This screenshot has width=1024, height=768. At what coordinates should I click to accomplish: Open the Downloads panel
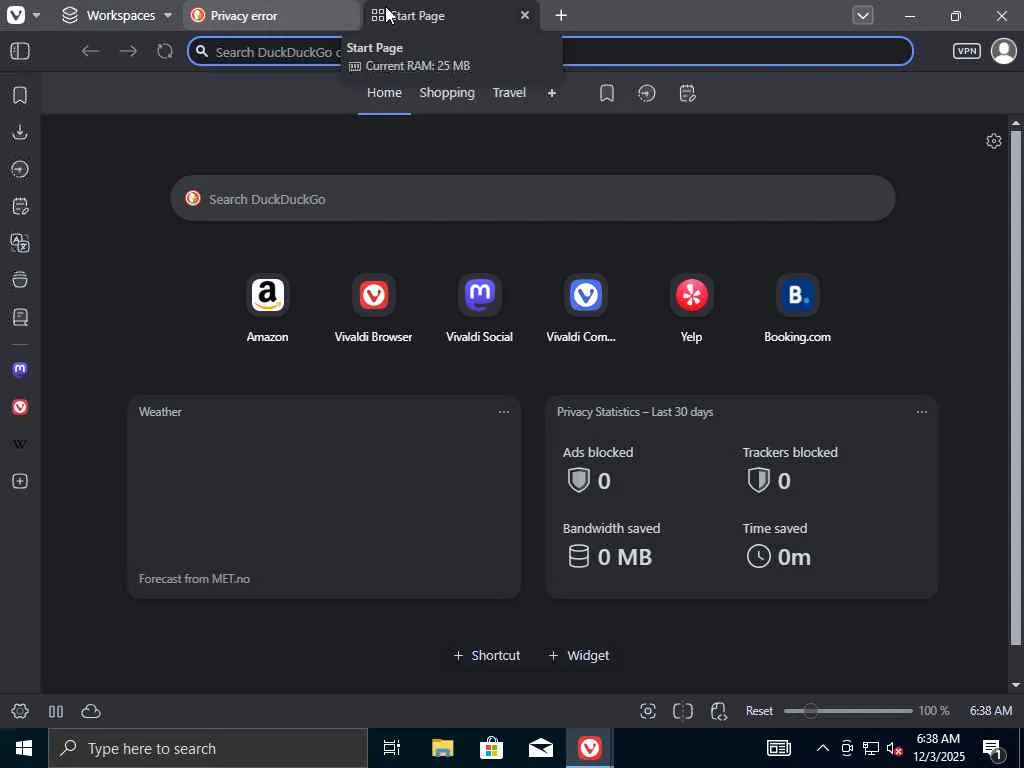click(x=20, y=133)
